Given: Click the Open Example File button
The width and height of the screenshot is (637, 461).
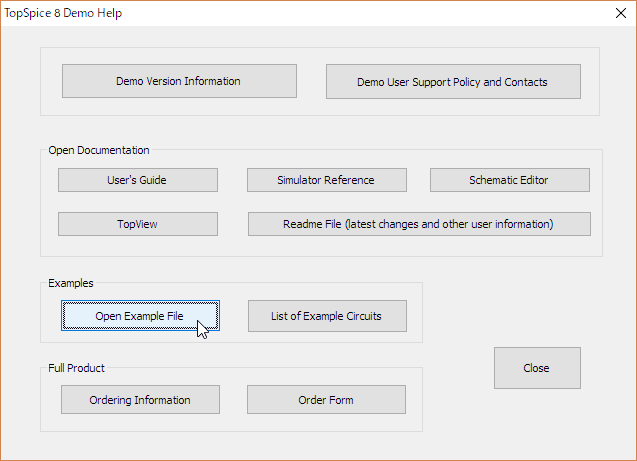Looking at the screenshot, I should 141,316.
